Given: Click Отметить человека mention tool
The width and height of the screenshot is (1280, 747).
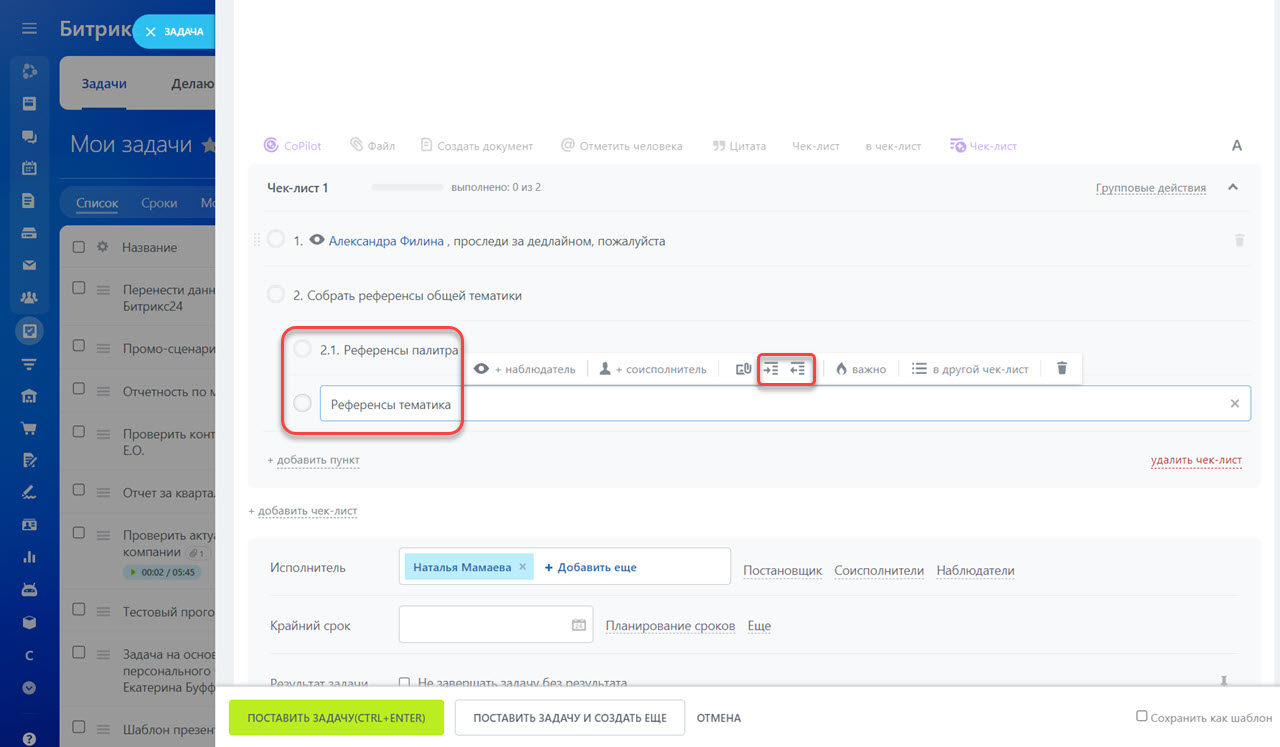Looking at the screenshot, I should point(621,146).
